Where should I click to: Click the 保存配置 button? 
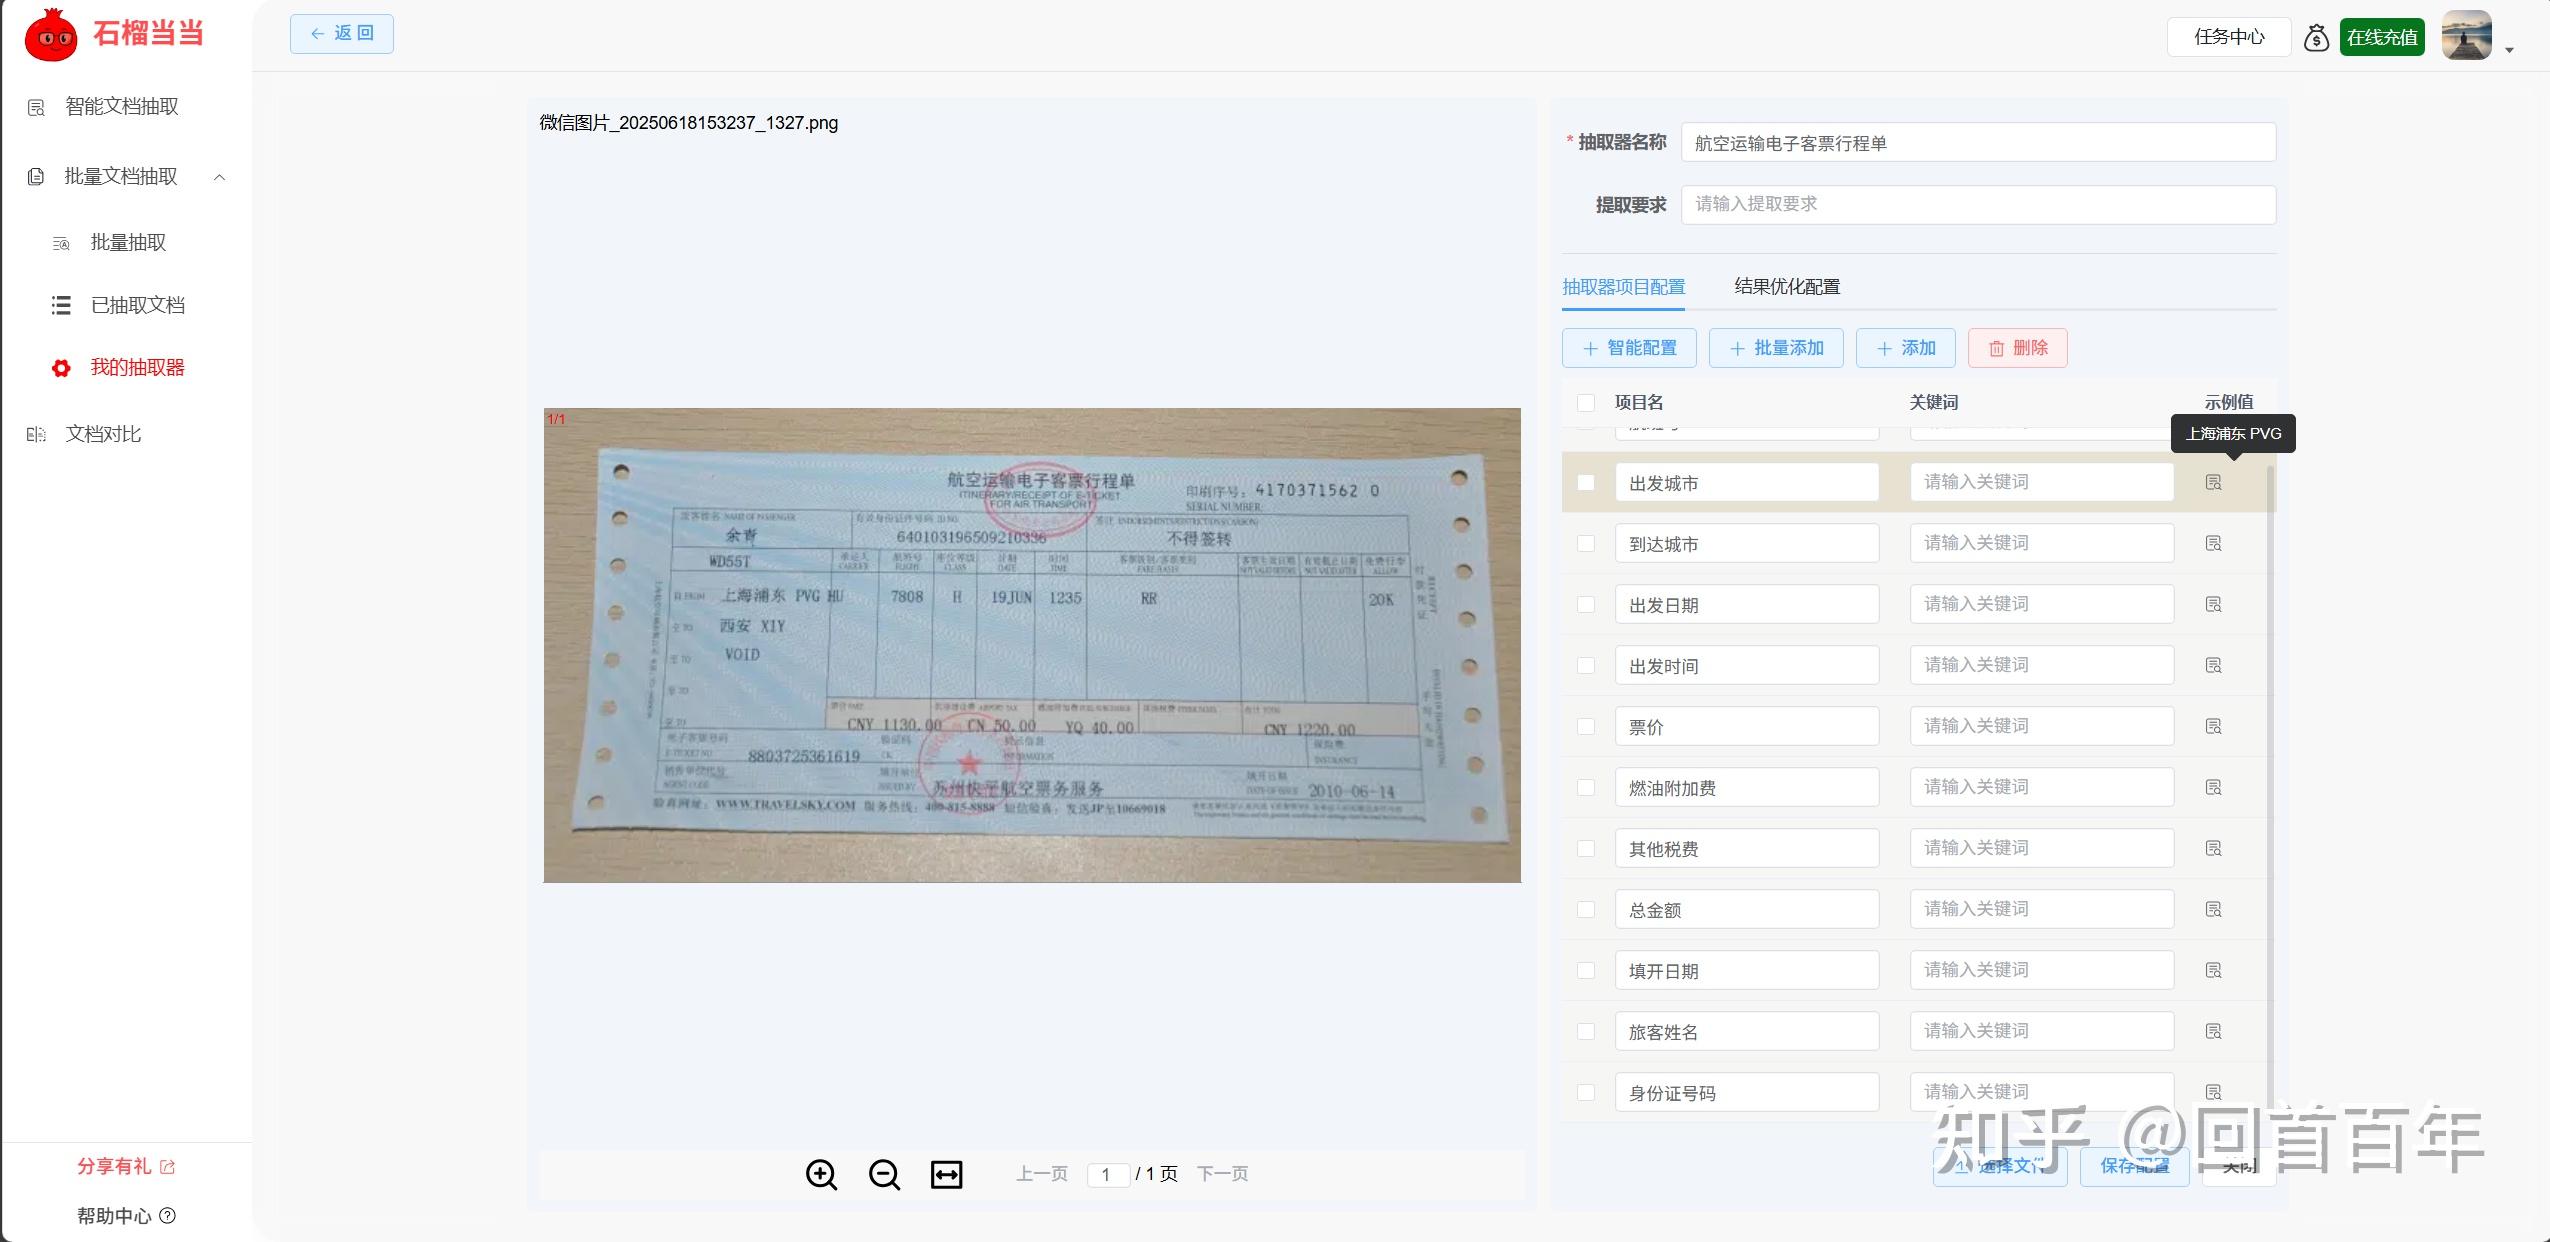point(2134,1166)
